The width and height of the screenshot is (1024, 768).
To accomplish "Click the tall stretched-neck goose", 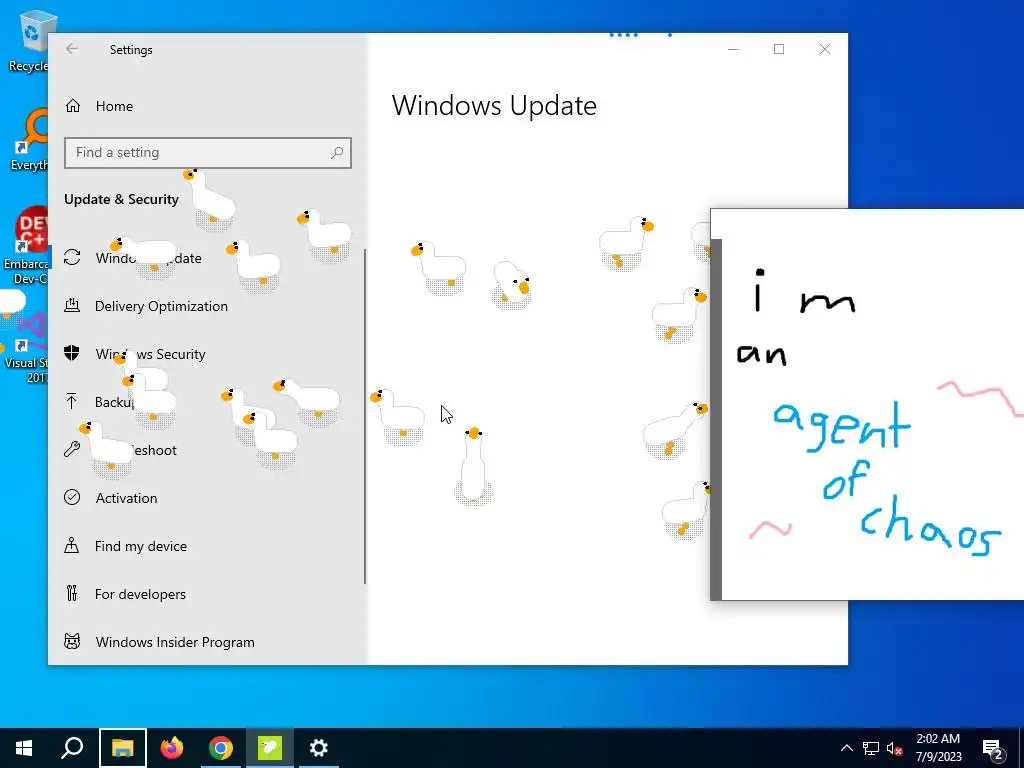I will click(473, 466).
